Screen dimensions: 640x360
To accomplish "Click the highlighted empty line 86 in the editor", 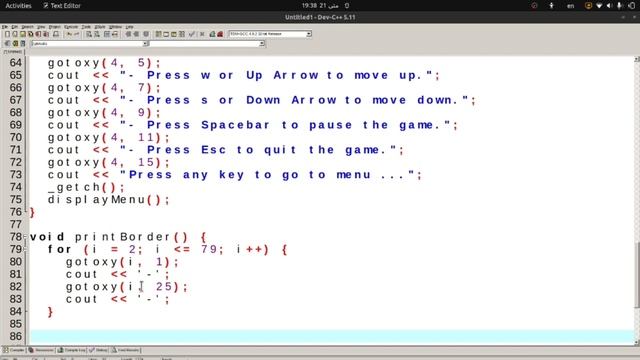I will pyautogui.click(x=331, y=336).
